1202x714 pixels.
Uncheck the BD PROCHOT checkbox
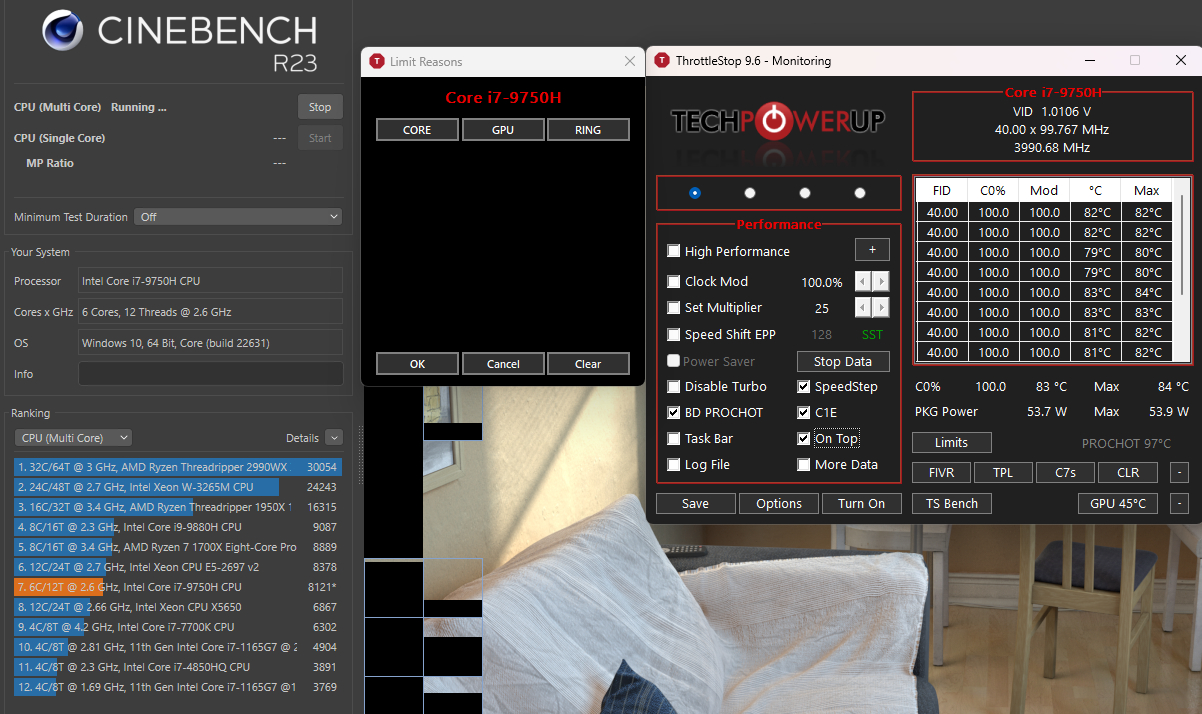coord(674,413)
